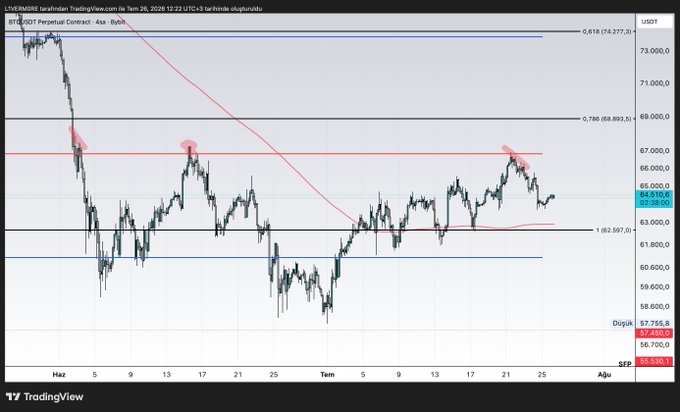
Task: Click the 56.700,0 price axis label
Action: [654, 345]
